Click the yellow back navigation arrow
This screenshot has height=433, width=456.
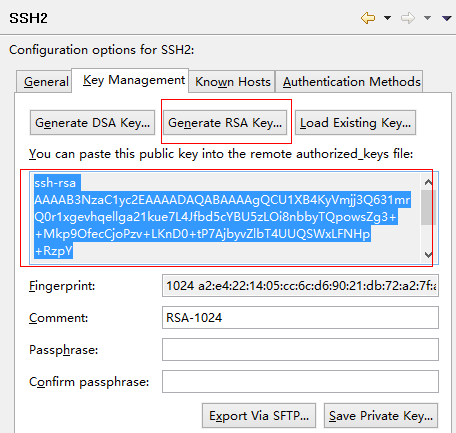368,18
